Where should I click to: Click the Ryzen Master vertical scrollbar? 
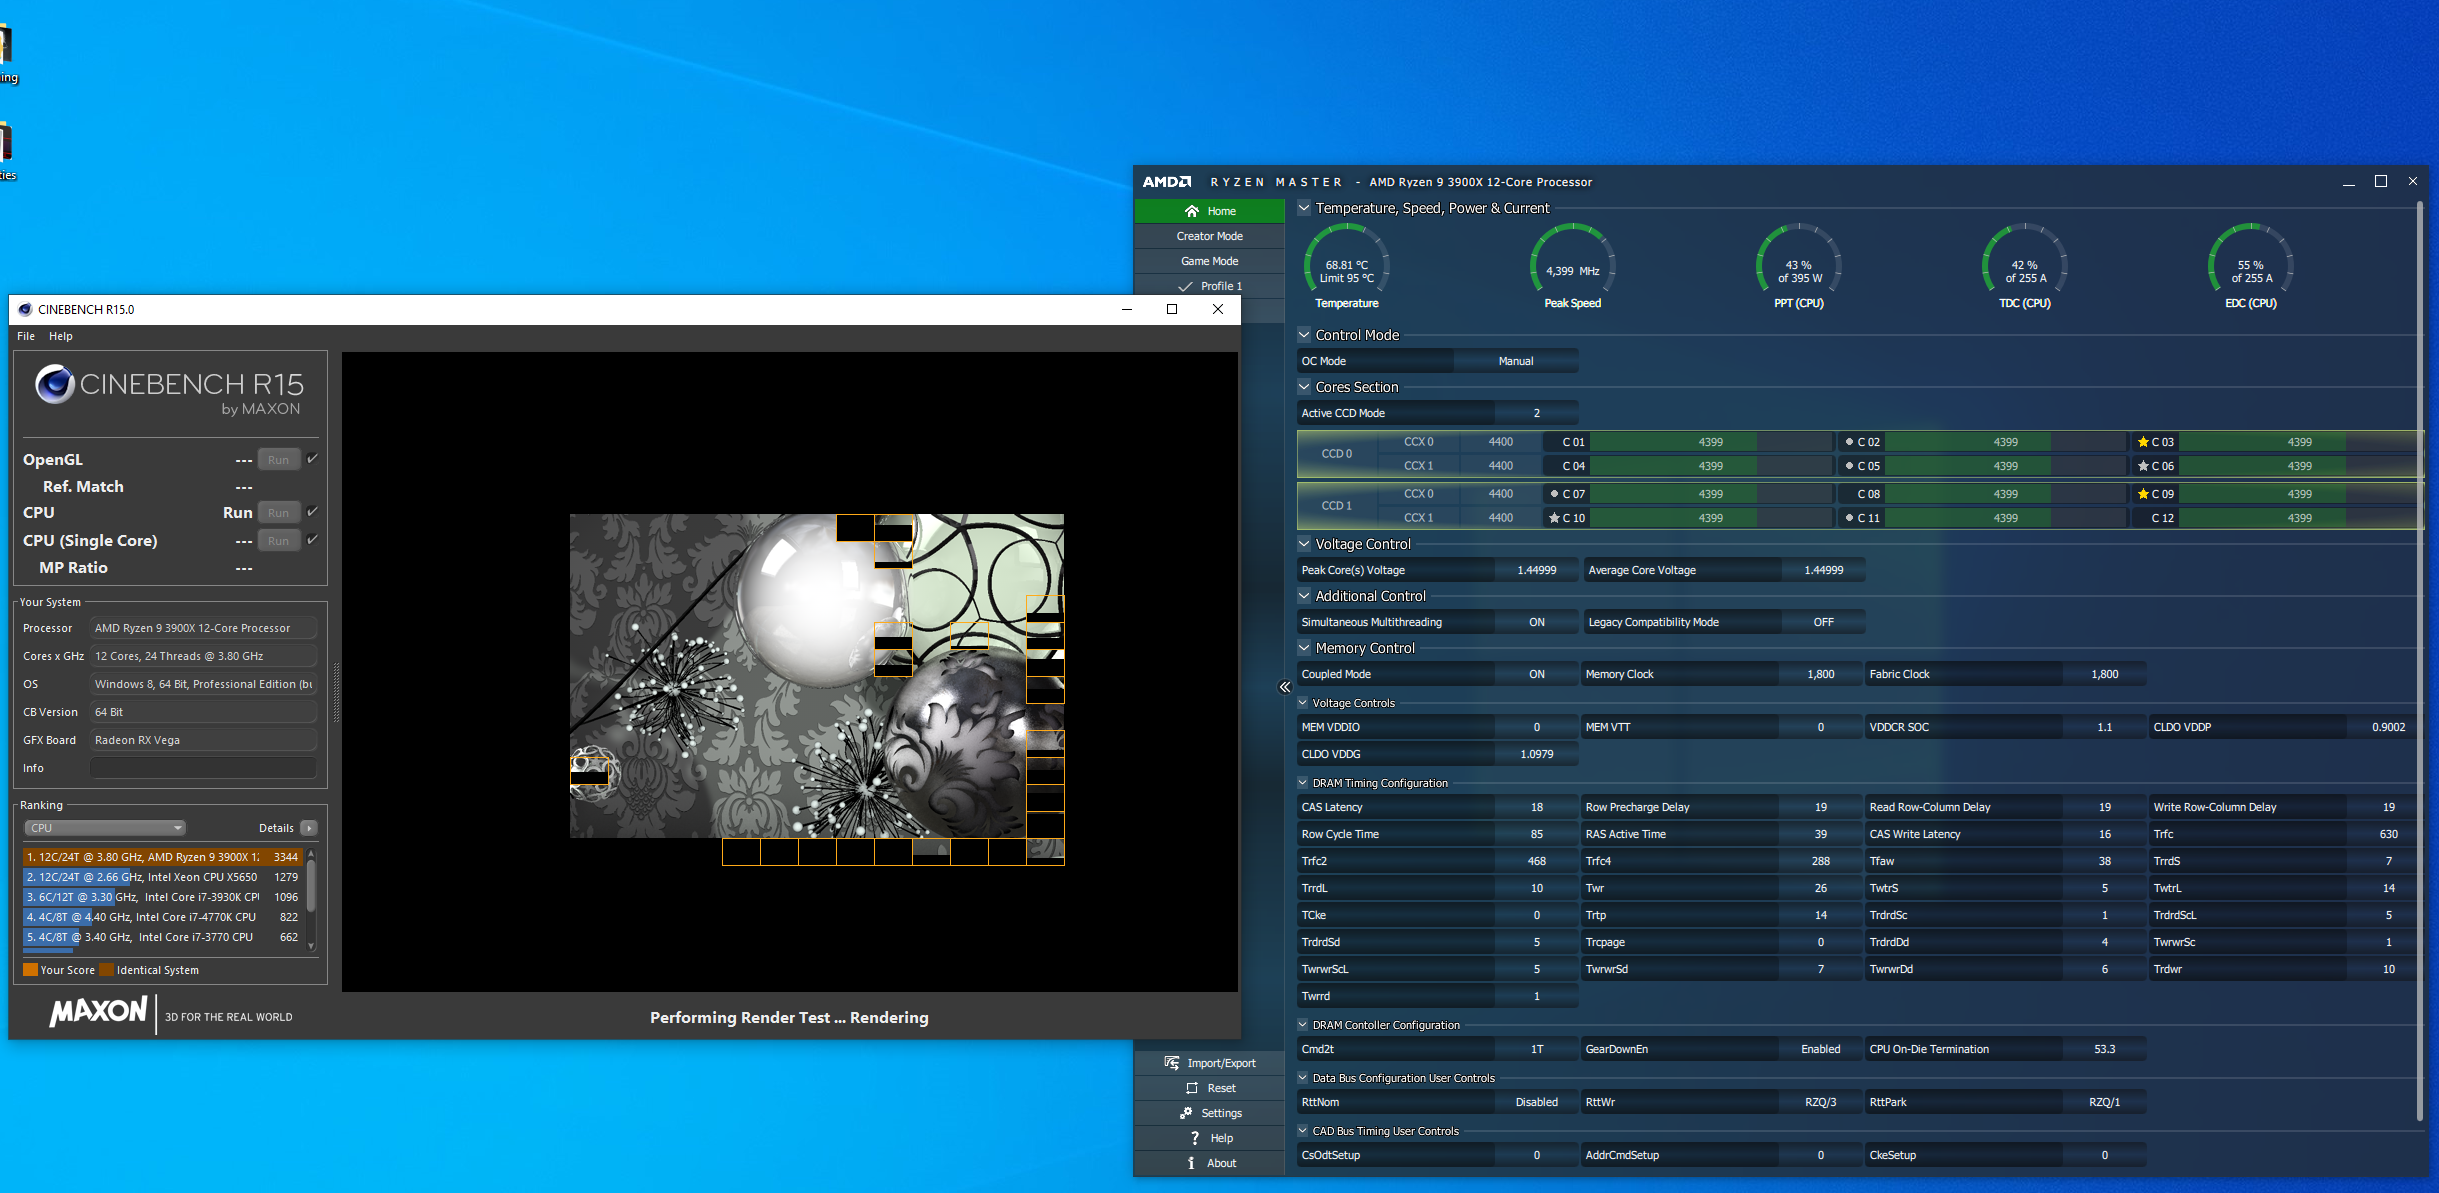tap(2419, 660)
